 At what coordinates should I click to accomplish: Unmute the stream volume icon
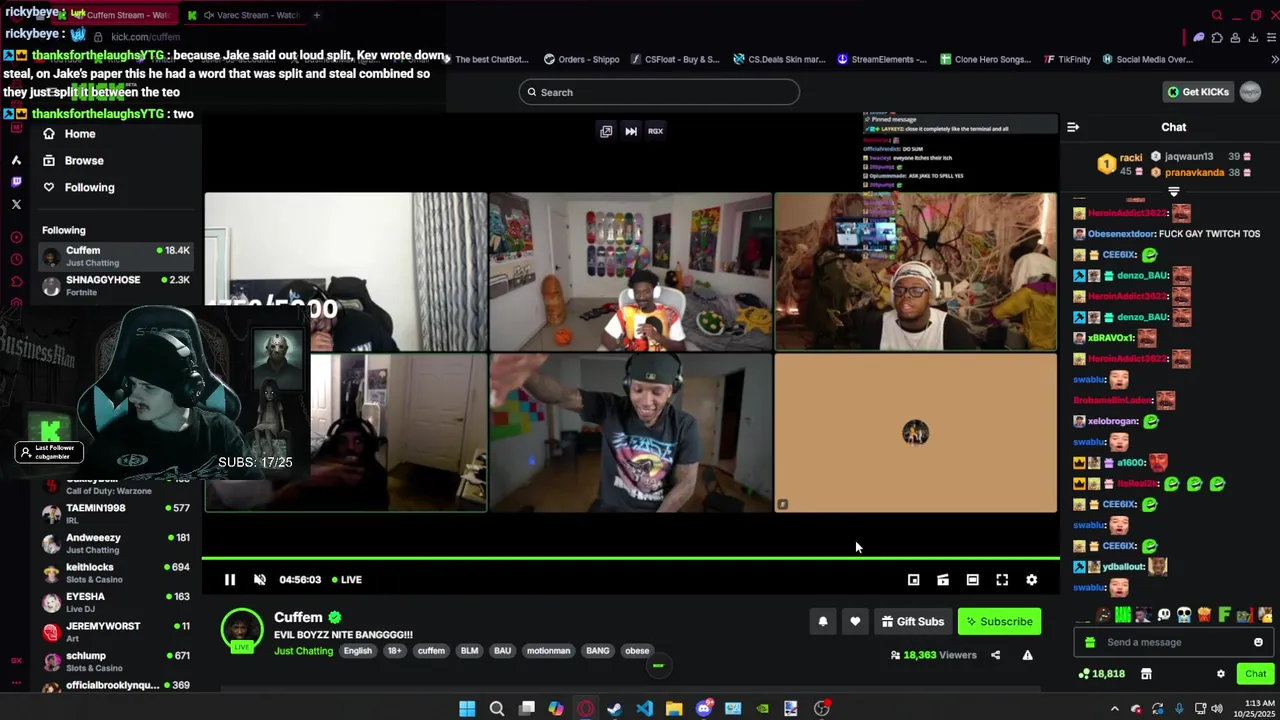pyautogui.click(x=260, y=580)
